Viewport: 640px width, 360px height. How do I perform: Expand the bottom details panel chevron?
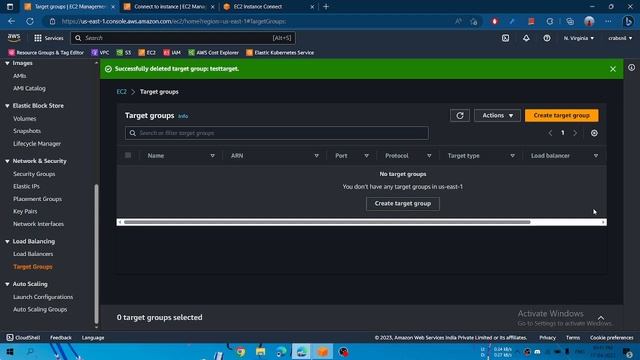pyautogui.click(x=601, y=318)
